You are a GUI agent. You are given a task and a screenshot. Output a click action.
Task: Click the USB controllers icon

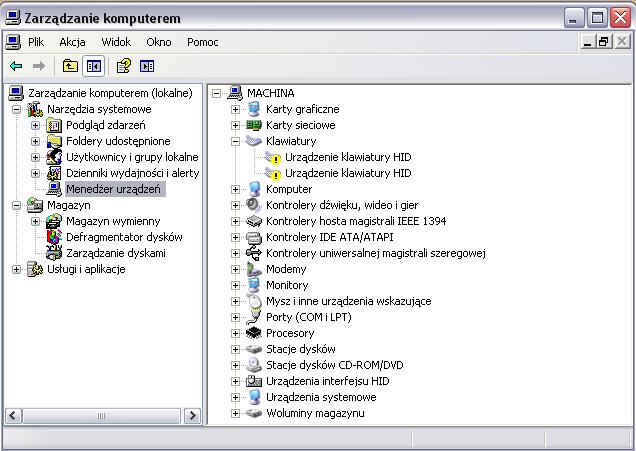pyautogui.click(x=254, y=253)
